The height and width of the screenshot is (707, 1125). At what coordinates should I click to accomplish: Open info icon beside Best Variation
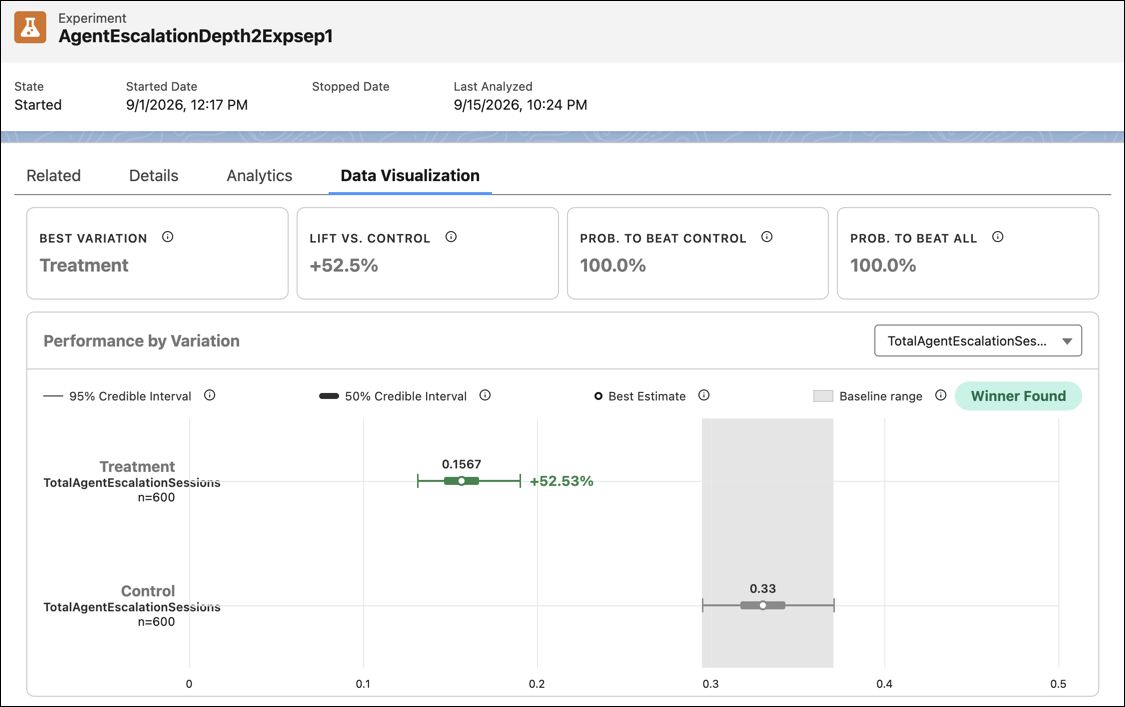167,237
